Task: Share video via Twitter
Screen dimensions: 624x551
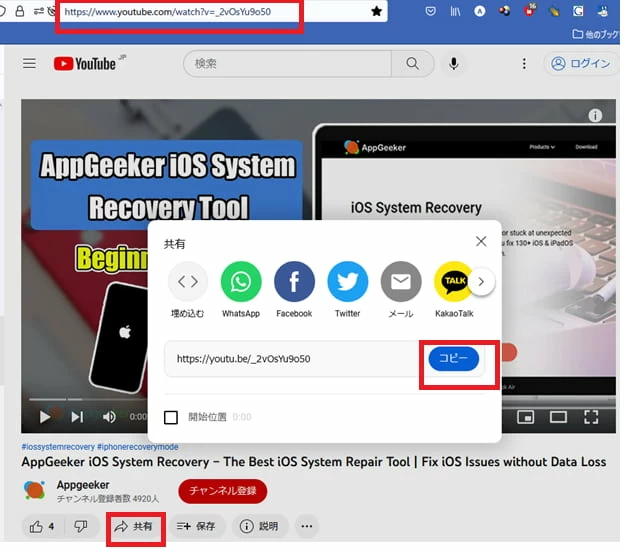Action: pos(347,290)
